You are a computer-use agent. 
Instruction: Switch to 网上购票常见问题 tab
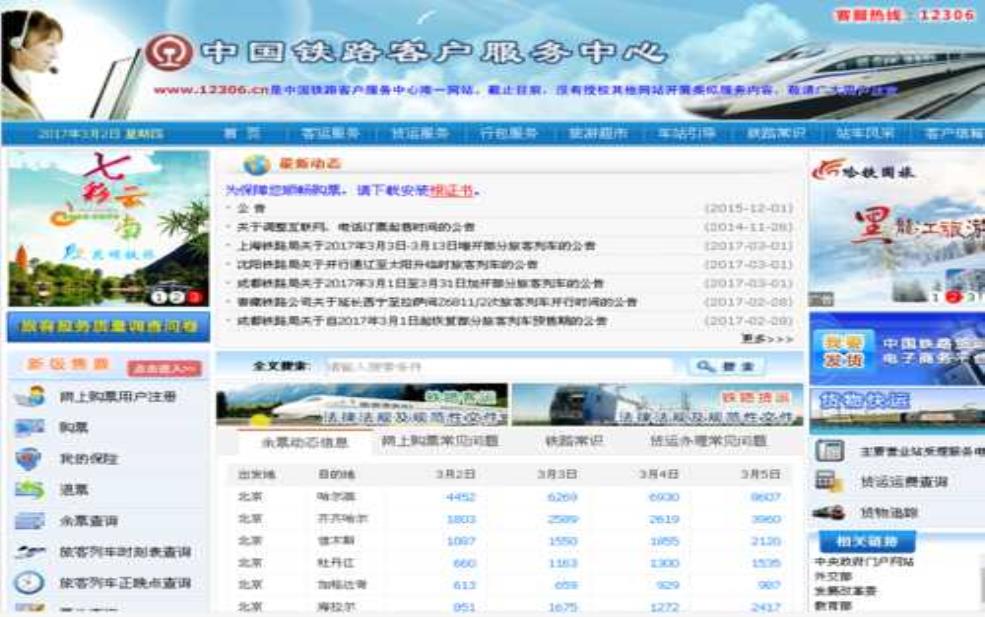tap(440, 441)
